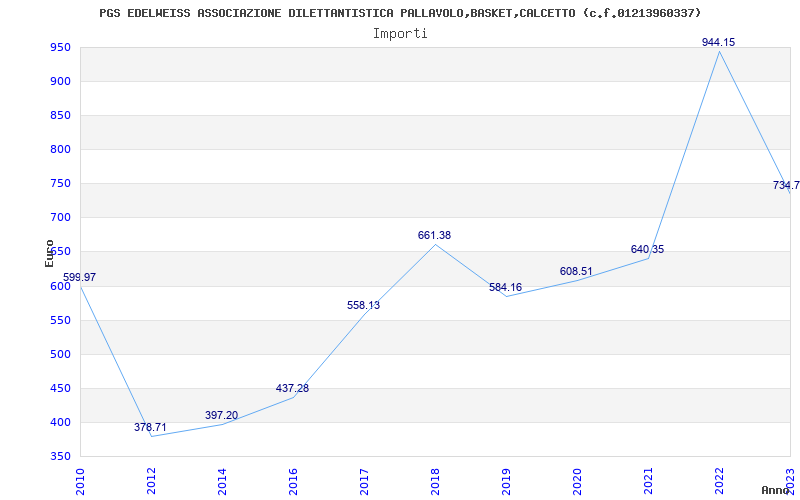Select the 558.13 data label
Viewport: 800px width, 500px height.
pos(363,306)
